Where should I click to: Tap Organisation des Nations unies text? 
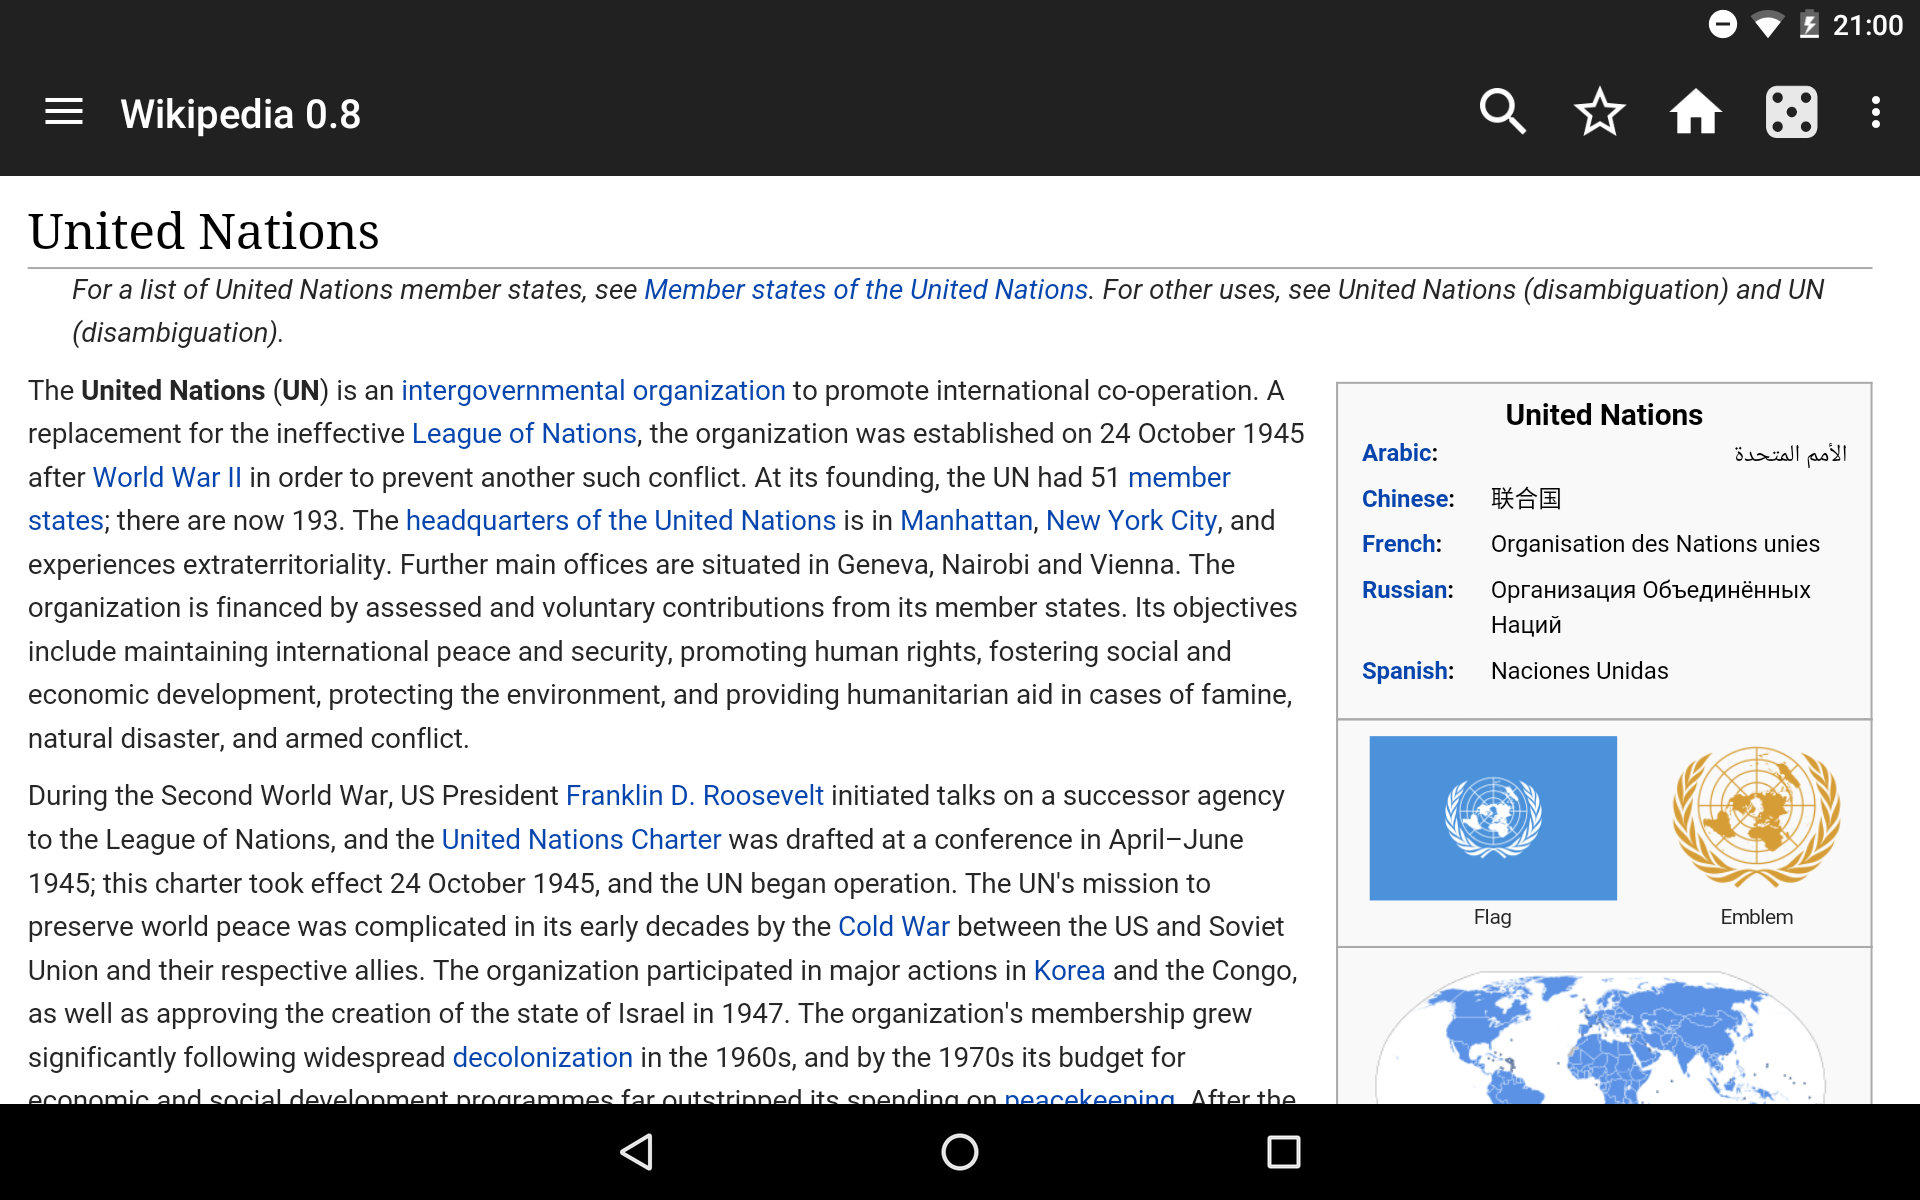coord(1655,544)
